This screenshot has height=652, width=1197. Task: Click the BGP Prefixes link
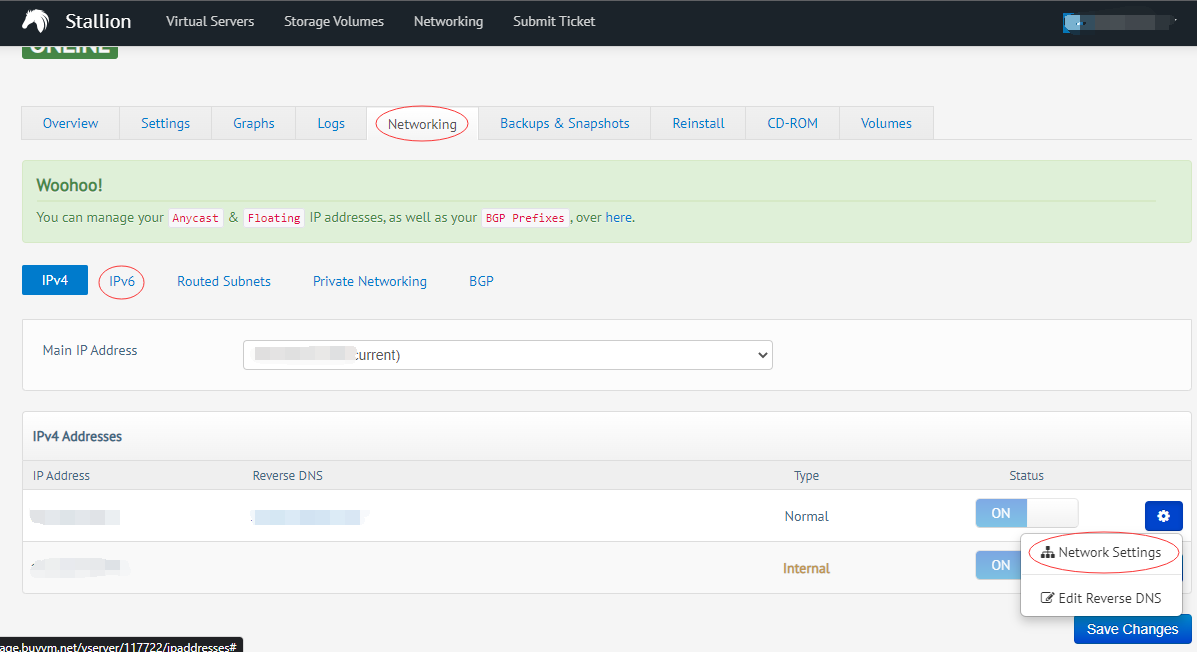(525, 217)
